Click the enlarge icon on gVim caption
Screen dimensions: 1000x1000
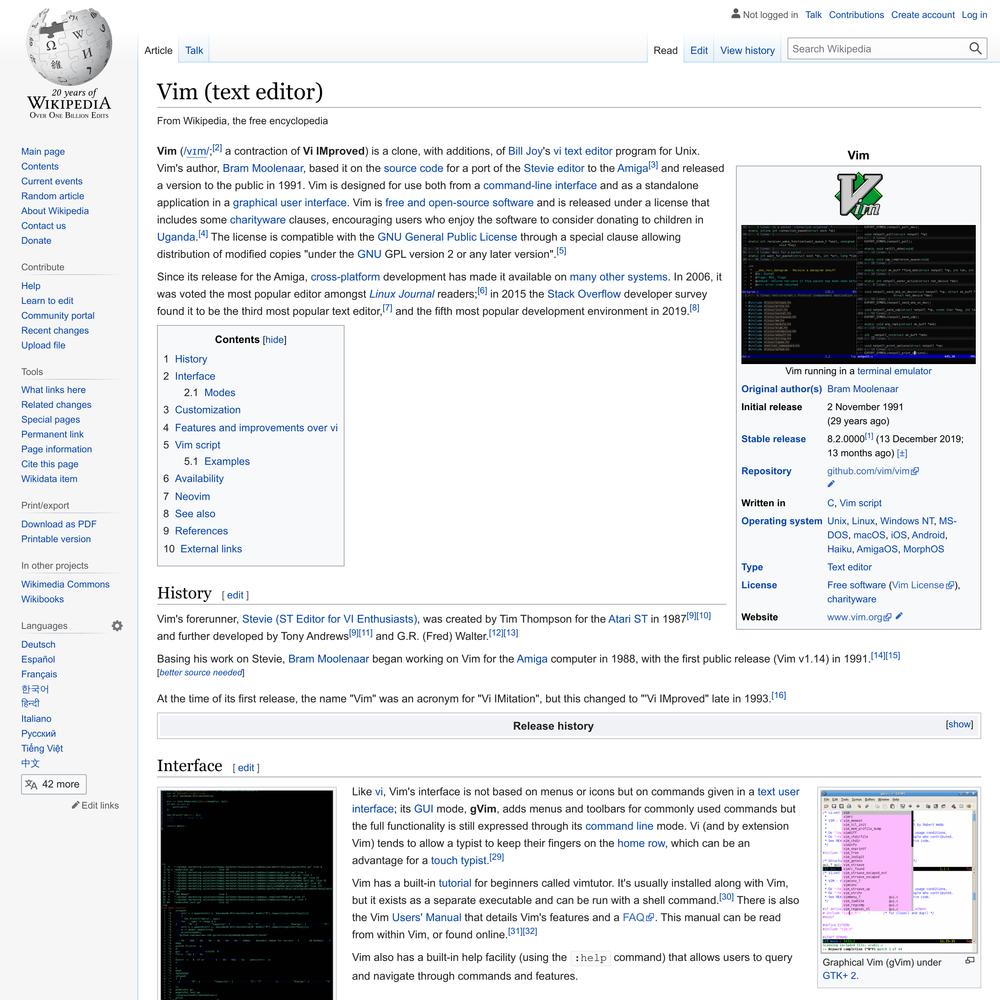pos(969,960)
